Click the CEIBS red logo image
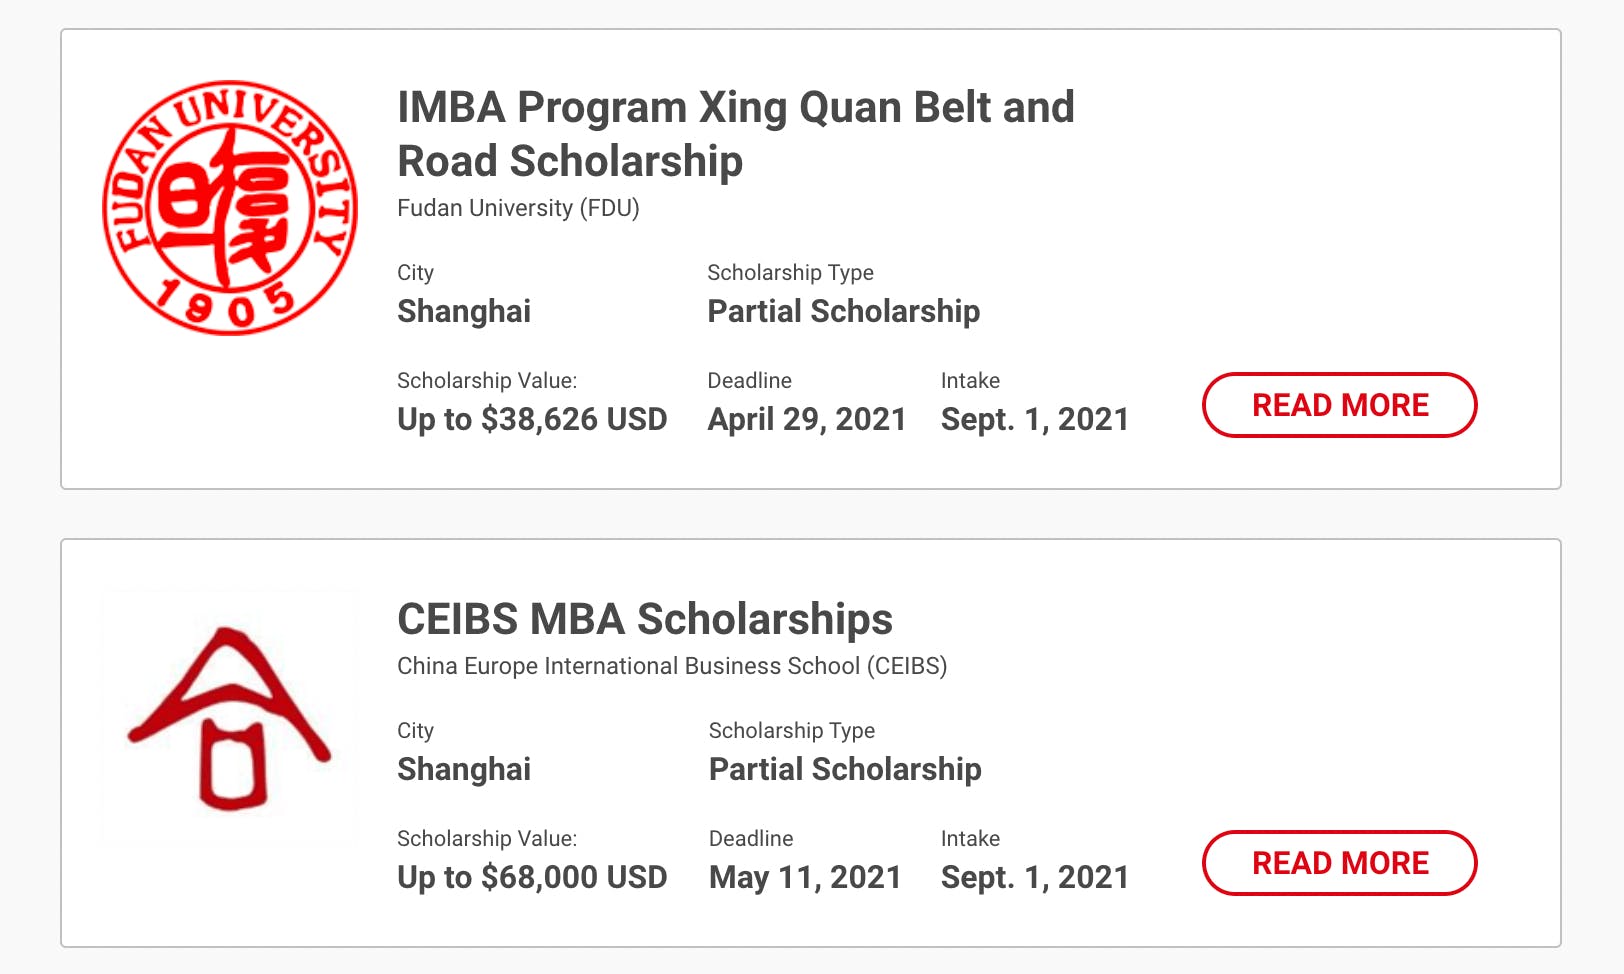The width and height of the screenshot is (1624, 974). point(230,718)
